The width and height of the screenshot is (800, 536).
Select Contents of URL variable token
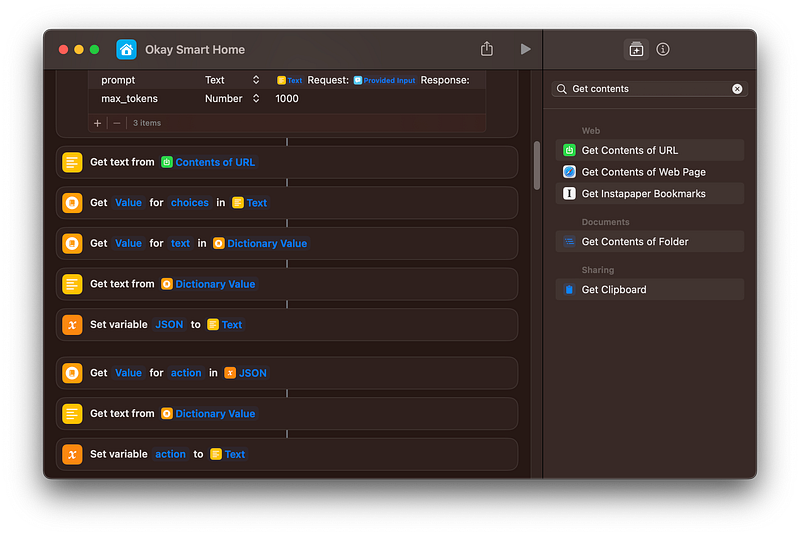click(208, 162)
